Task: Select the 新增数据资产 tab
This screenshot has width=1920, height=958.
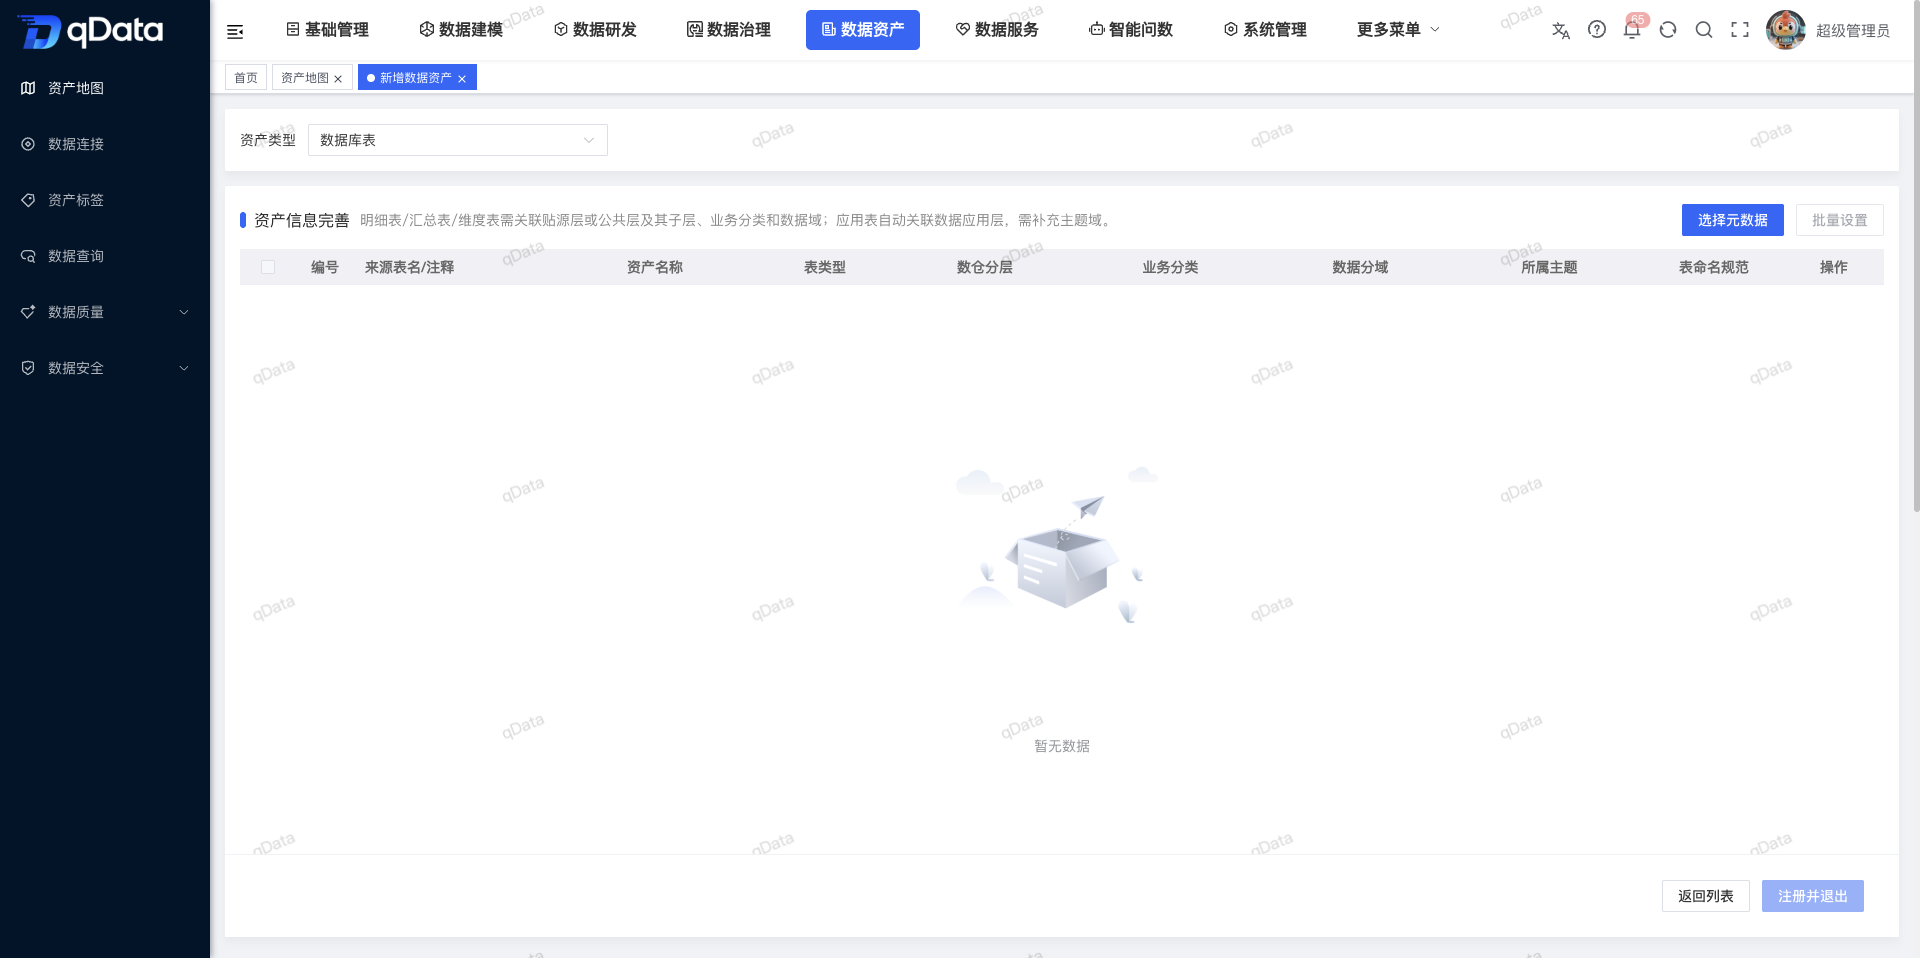Action: 416,78
